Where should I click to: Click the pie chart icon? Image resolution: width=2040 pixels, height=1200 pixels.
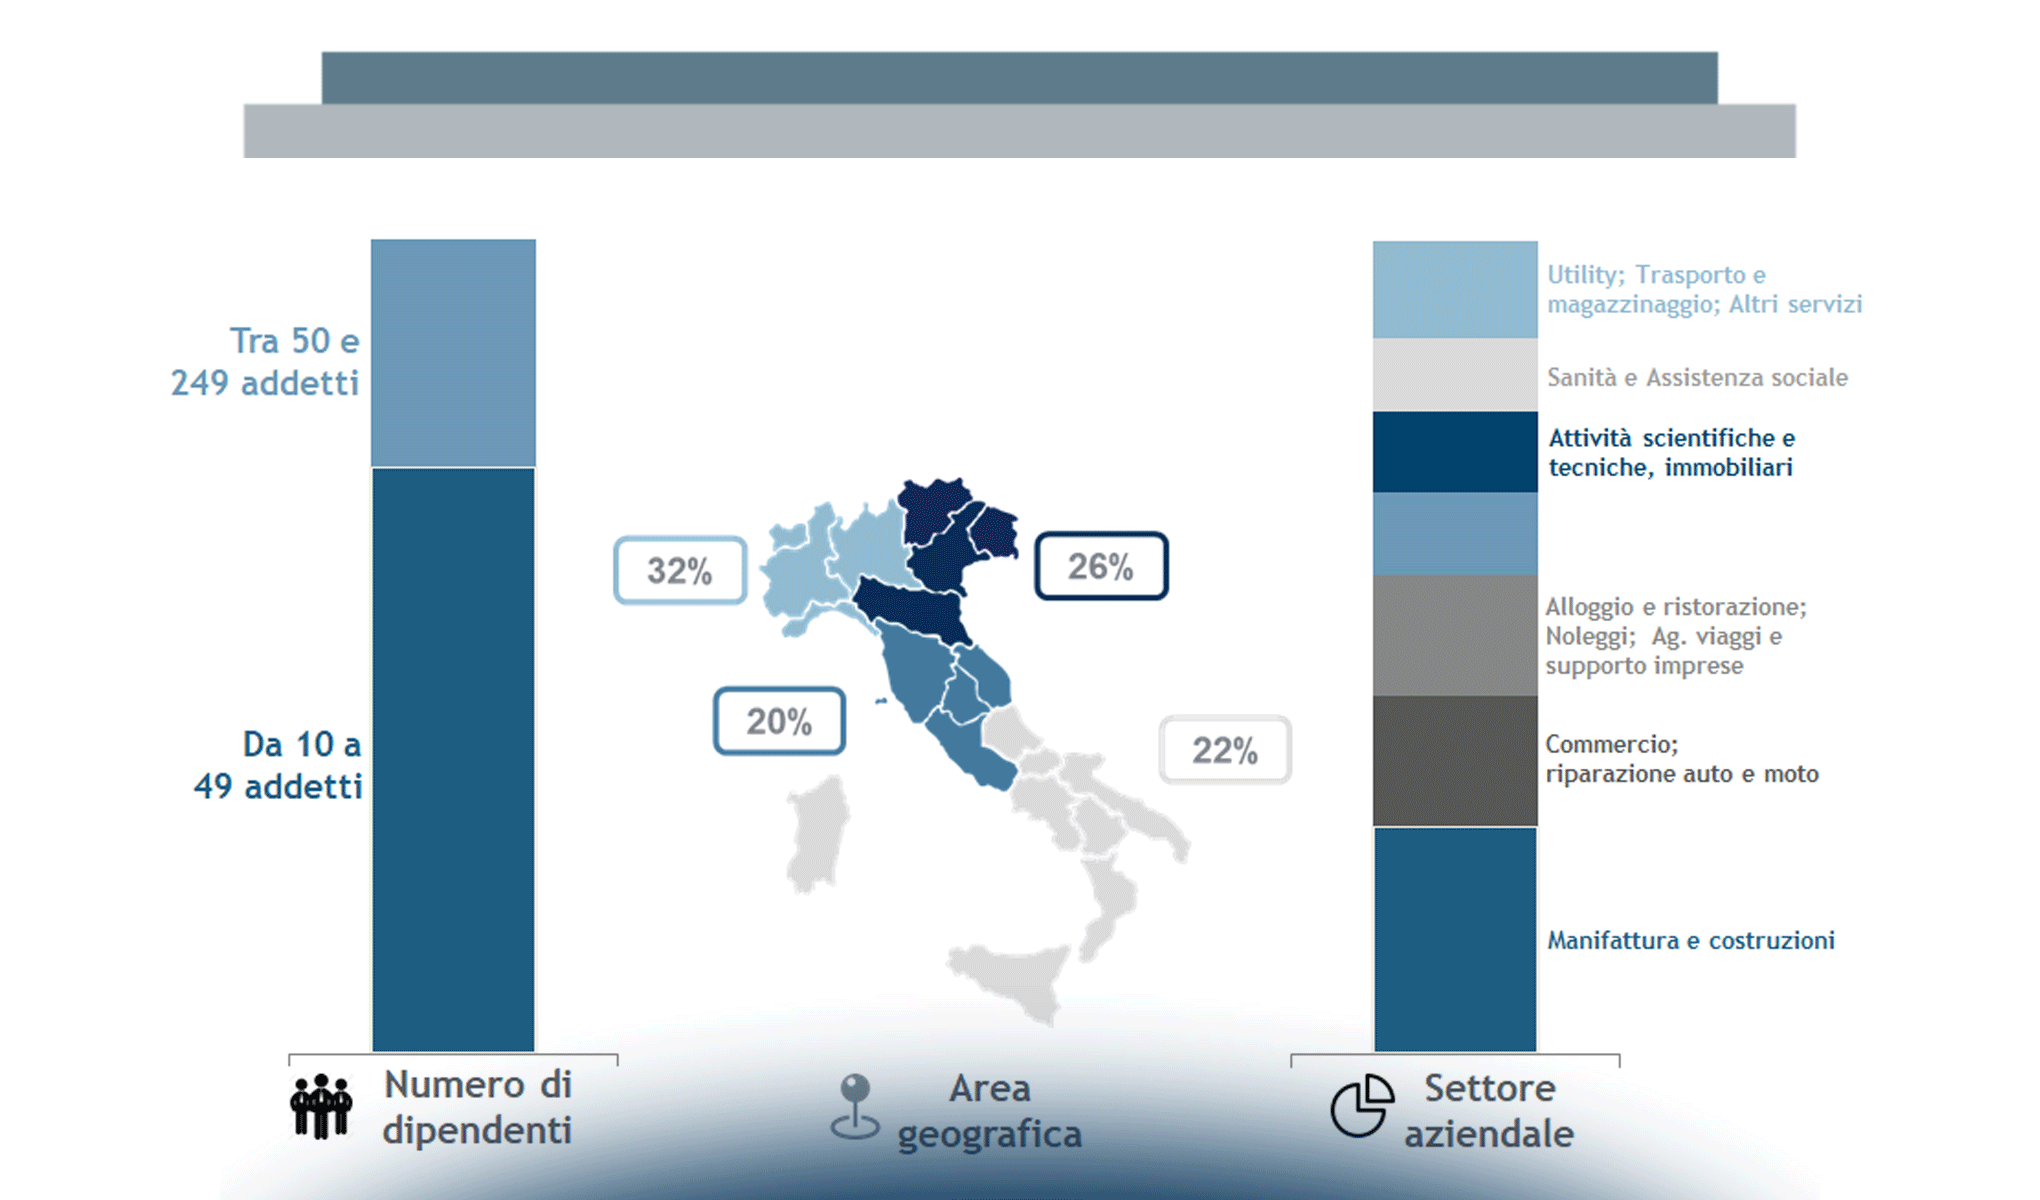pyautogui.click(x=1362, y=1106)
